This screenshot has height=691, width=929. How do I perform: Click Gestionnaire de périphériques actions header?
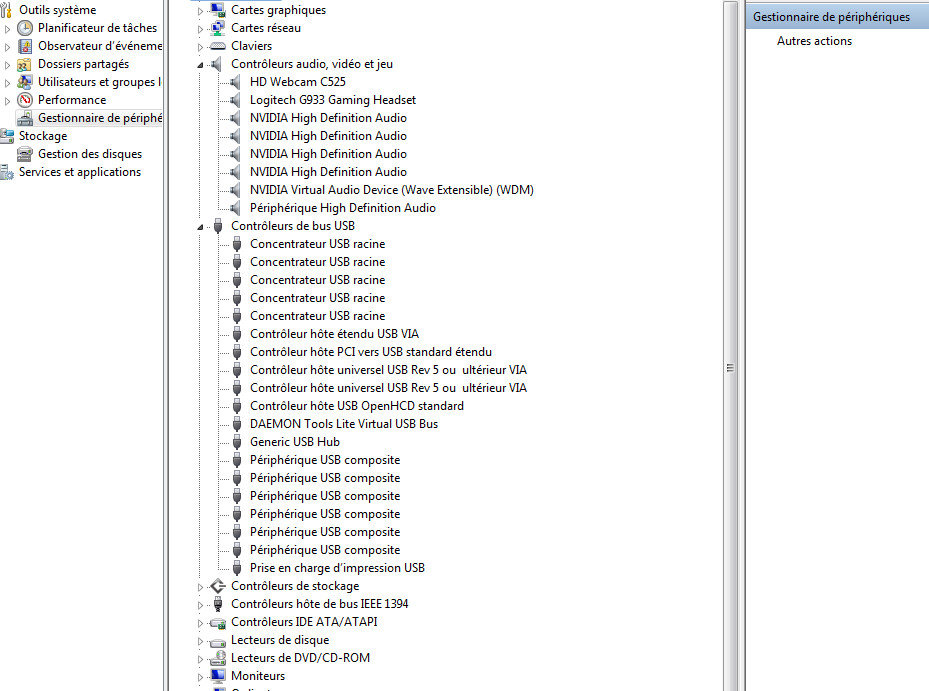[837, 17]
